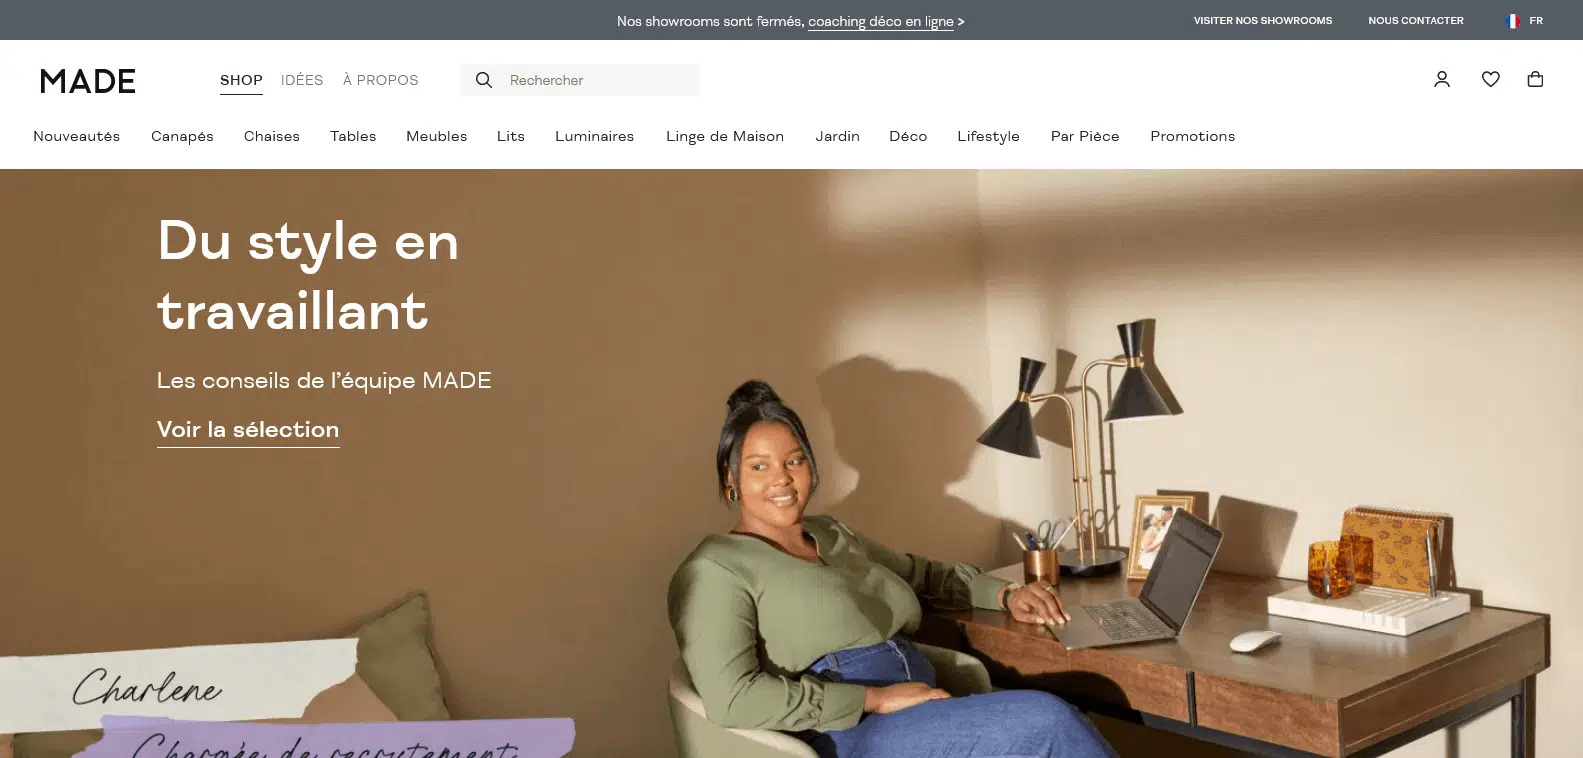This screenshot has width=1583, height=758.
Task: Open the coaching déco en ligne link
Action: (881, 21)
